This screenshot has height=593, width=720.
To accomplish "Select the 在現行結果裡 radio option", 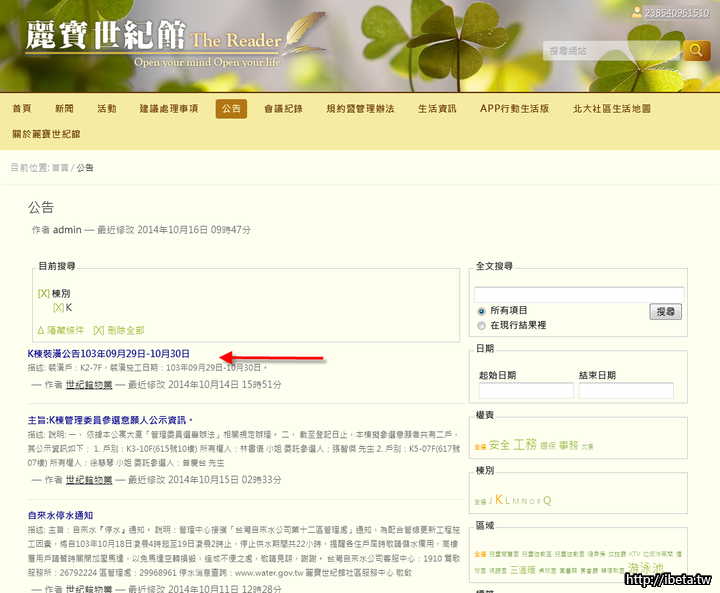I will (482, 325).
